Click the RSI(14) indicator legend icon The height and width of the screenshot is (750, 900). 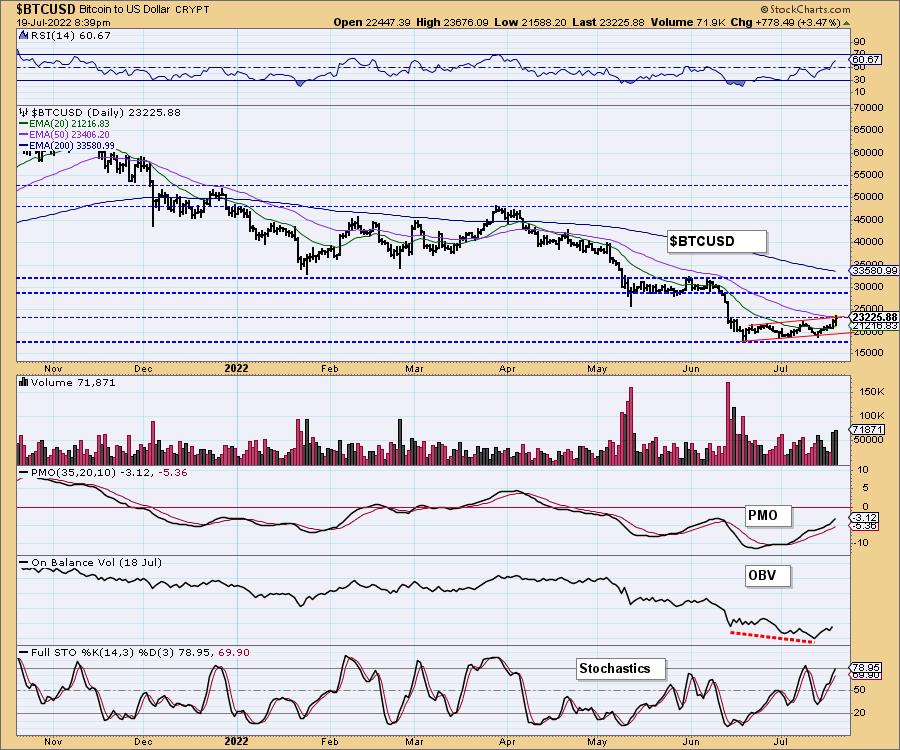click(x=23, y=36)
